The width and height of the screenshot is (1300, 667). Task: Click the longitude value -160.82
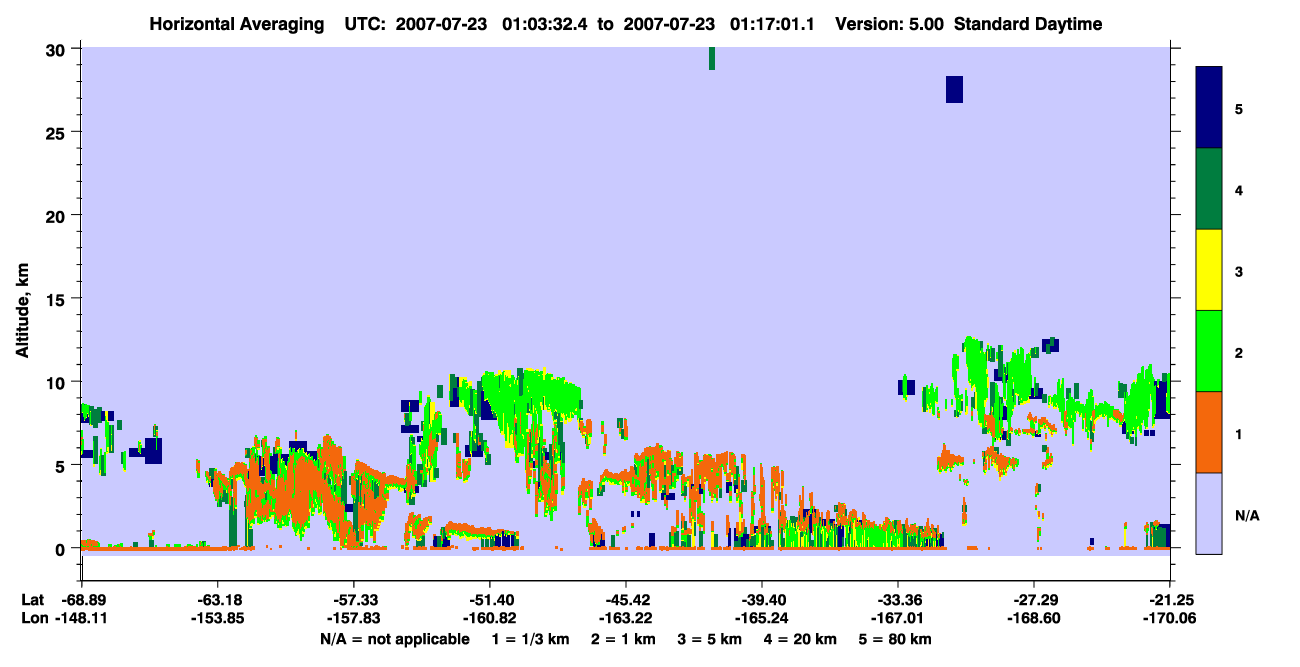pos(490,618)
